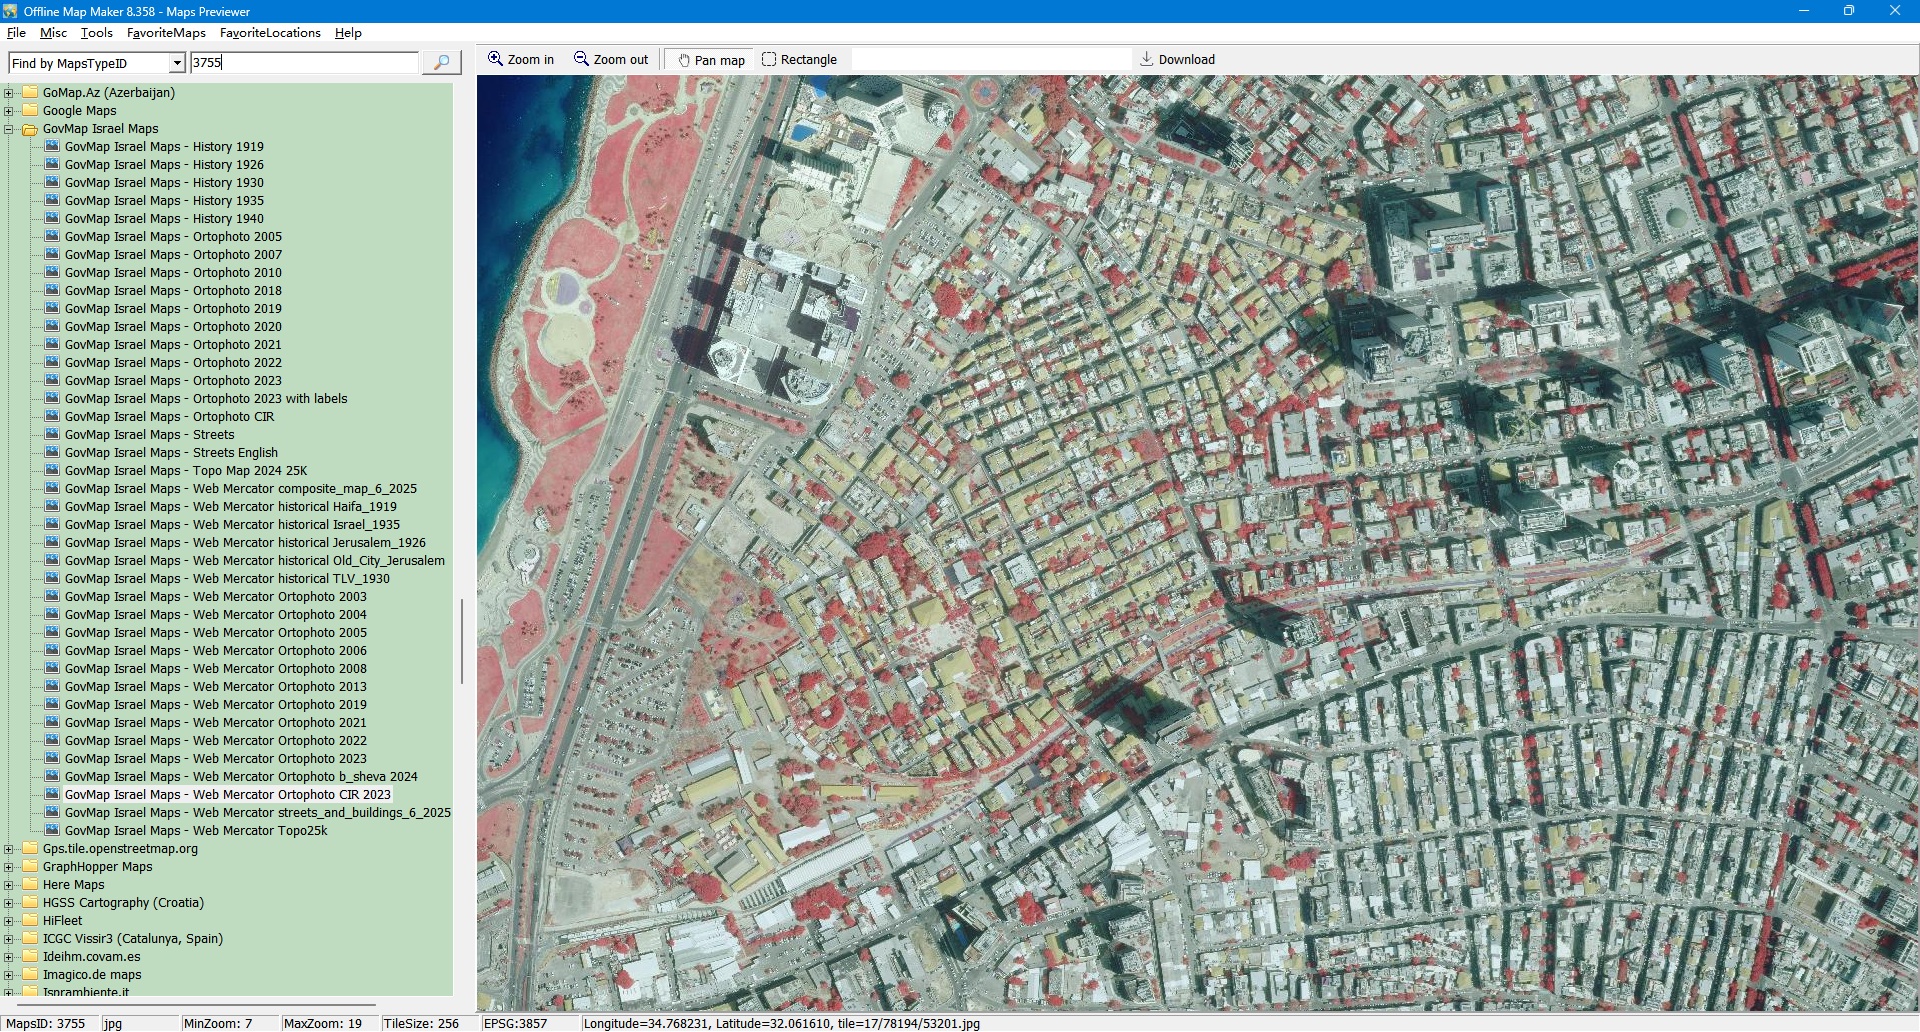Open the FavoriteLocations menu

tap(270, 33)
